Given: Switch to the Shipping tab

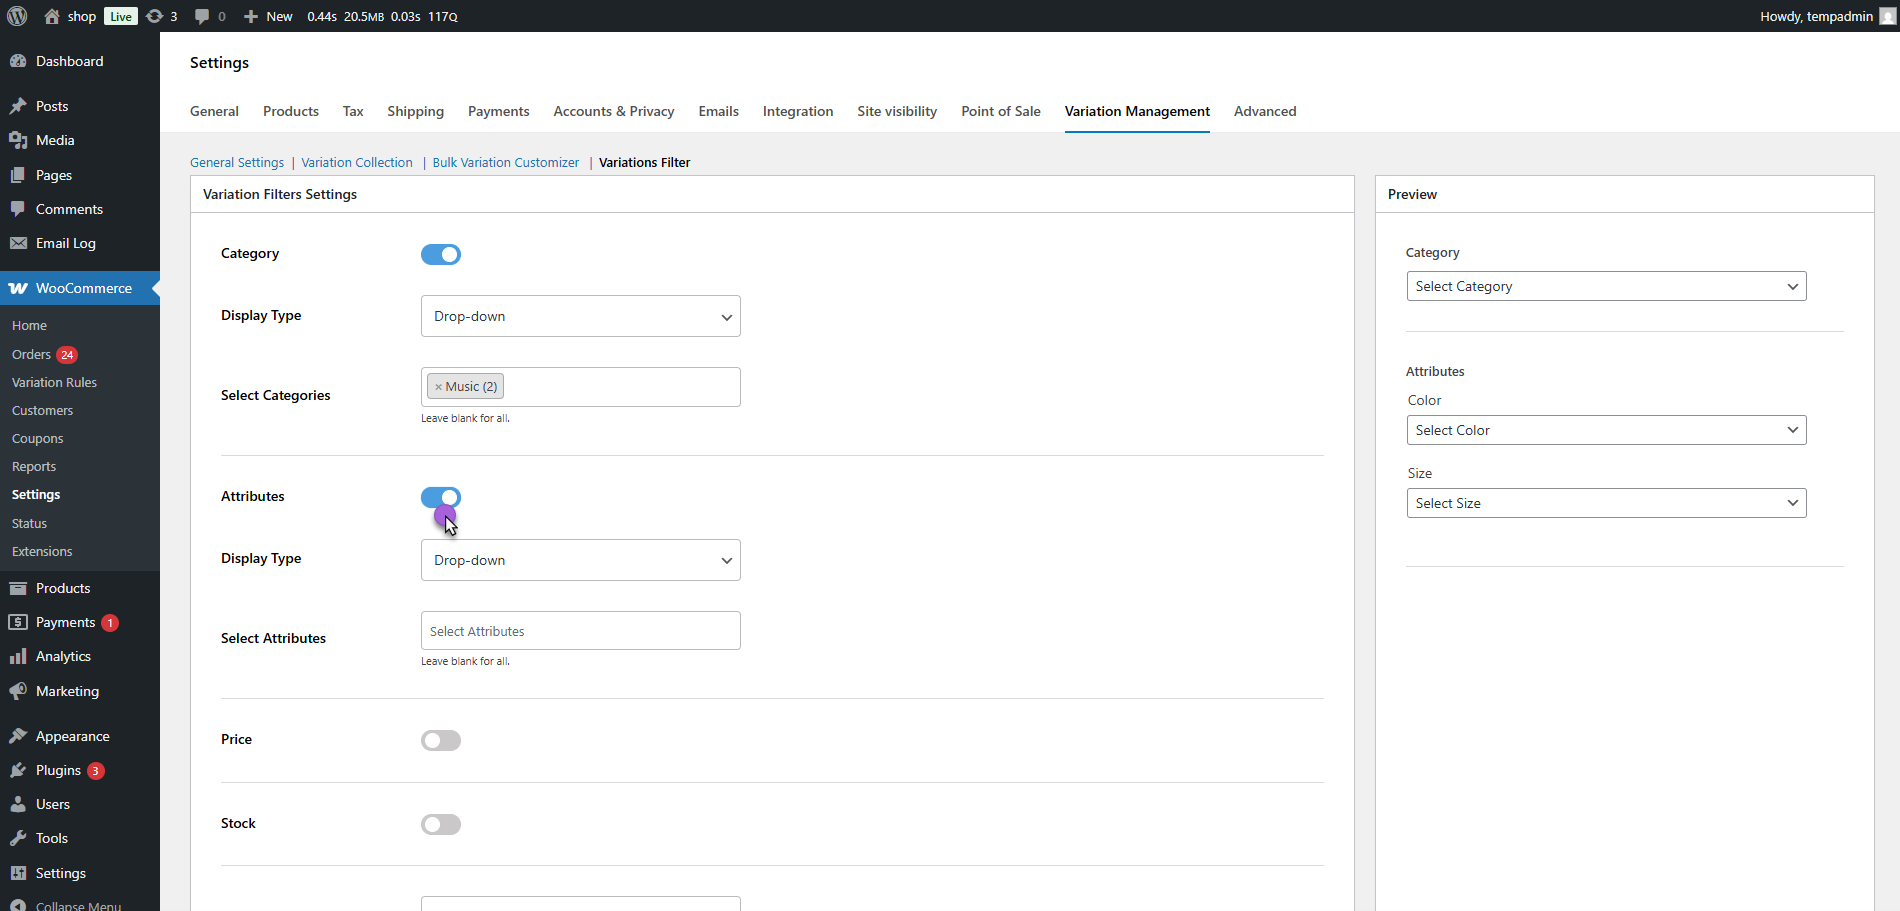Looking at the screenshot, I should click(x=415, y=111).
